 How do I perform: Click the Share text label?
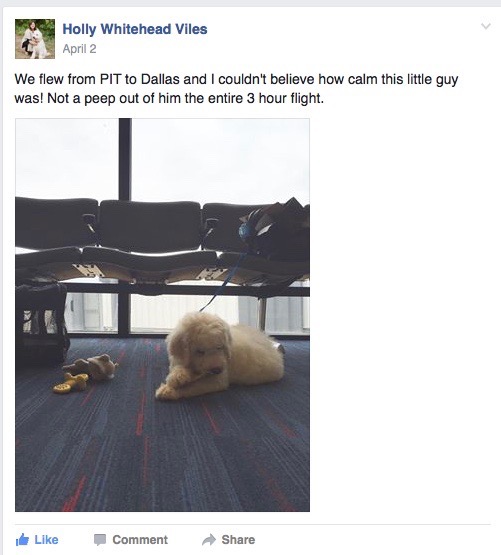click(238, 540)
